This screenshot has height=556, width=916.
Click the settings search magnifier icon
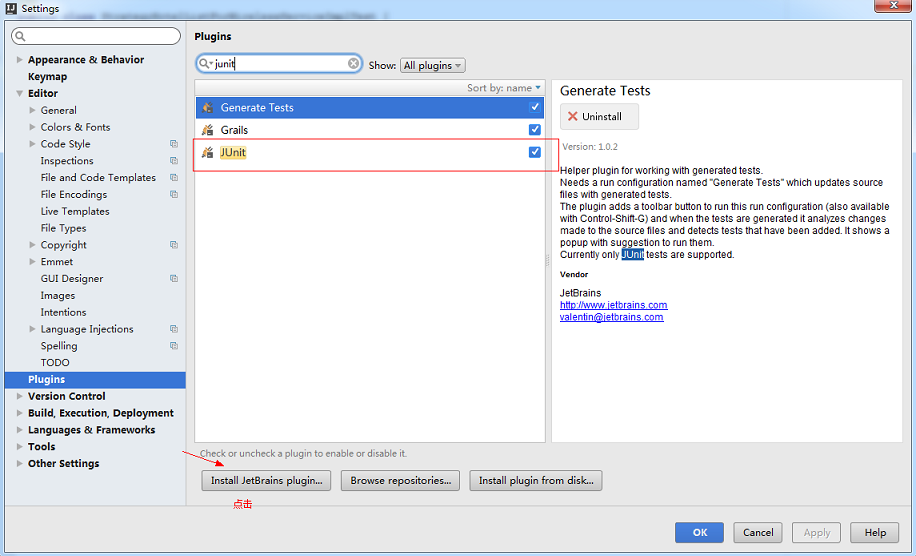coord(20,36)
